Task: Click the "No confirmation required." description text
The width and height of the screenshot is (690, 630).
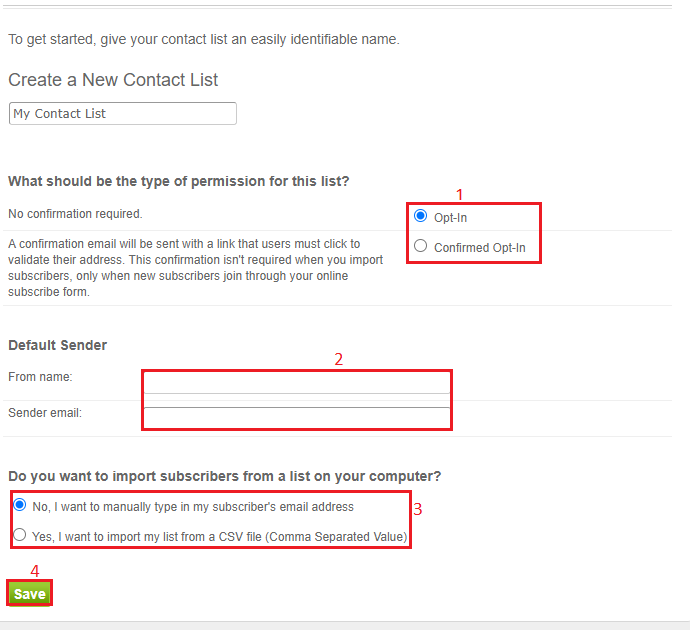Action: tap(75, 214)
